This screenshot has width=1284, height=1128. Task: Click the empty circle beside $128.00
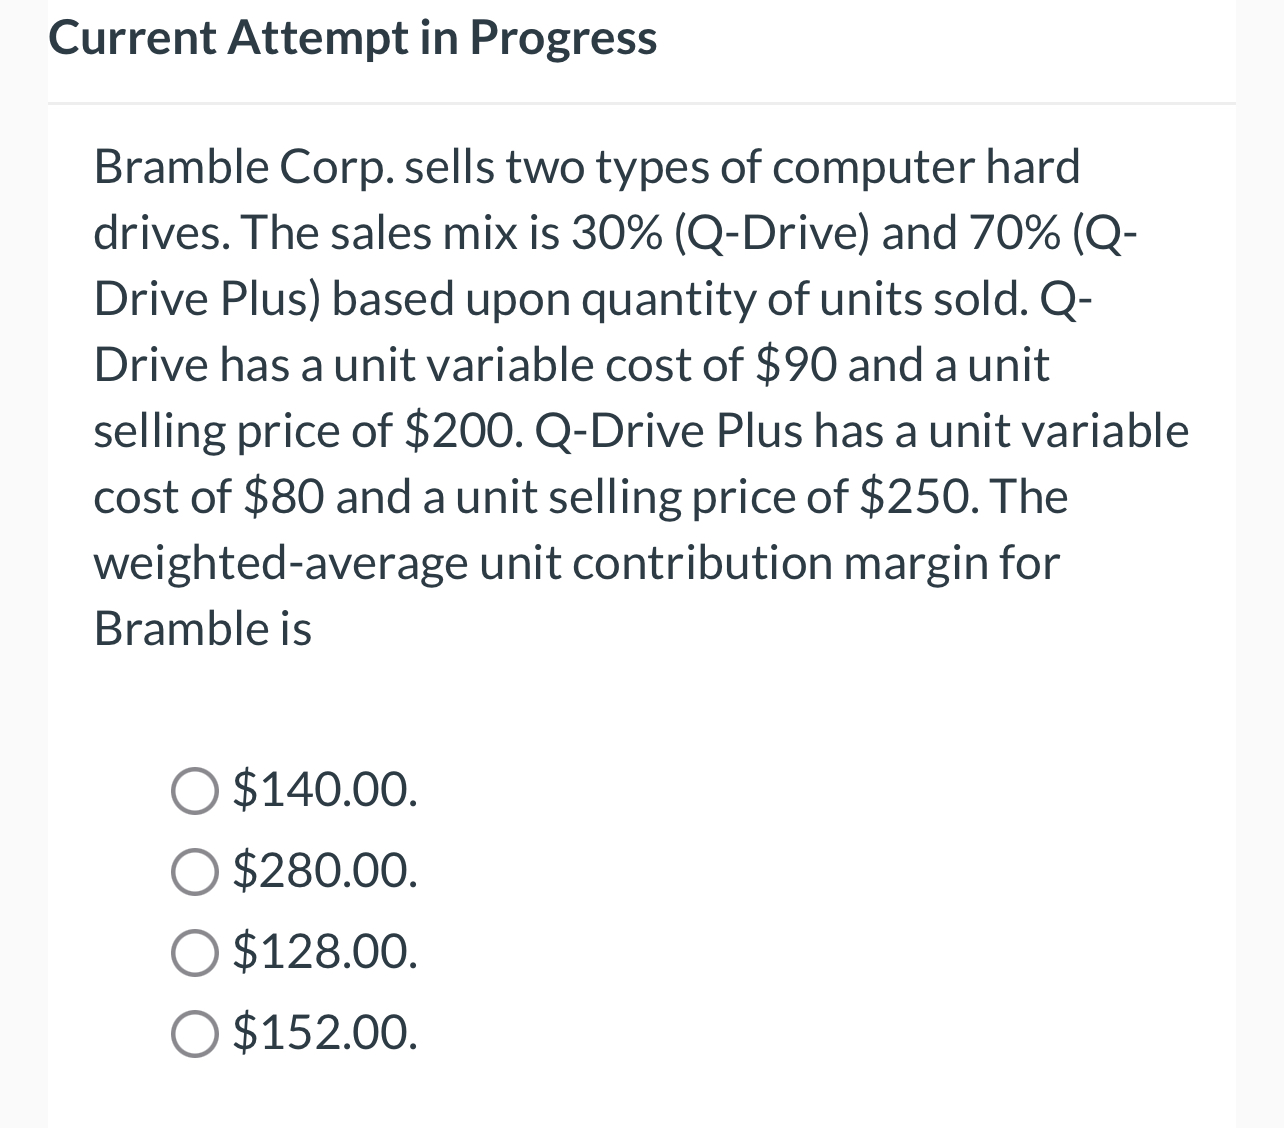tap(196, 953)
